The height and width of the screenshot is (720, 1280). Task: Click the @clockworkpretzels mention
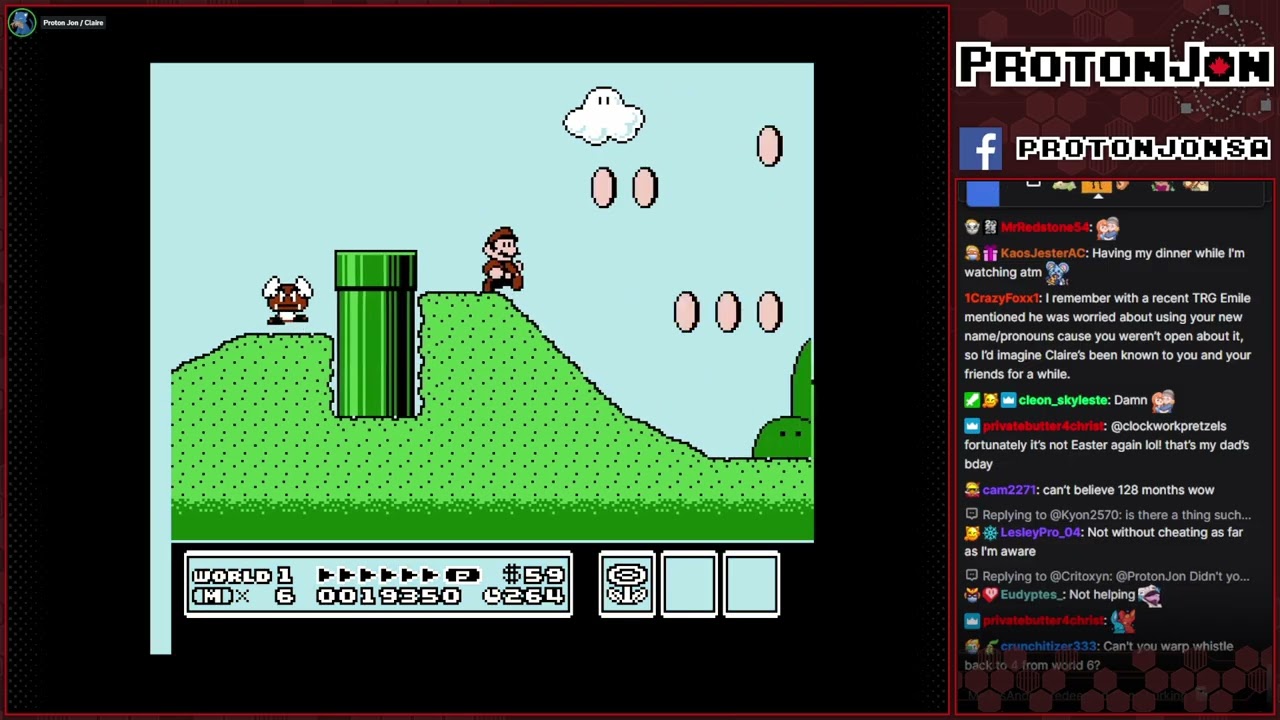tap(1168, 426)
